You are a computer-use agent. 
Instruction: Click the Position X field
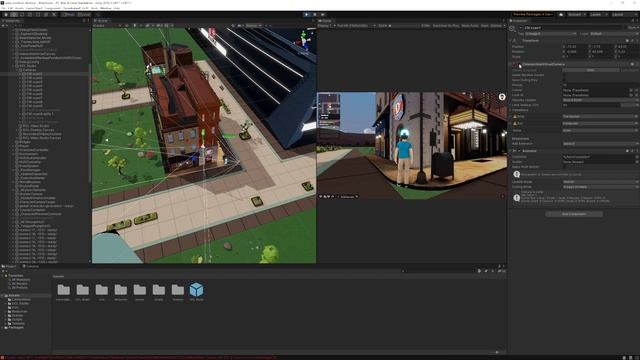tap(576, 47)
